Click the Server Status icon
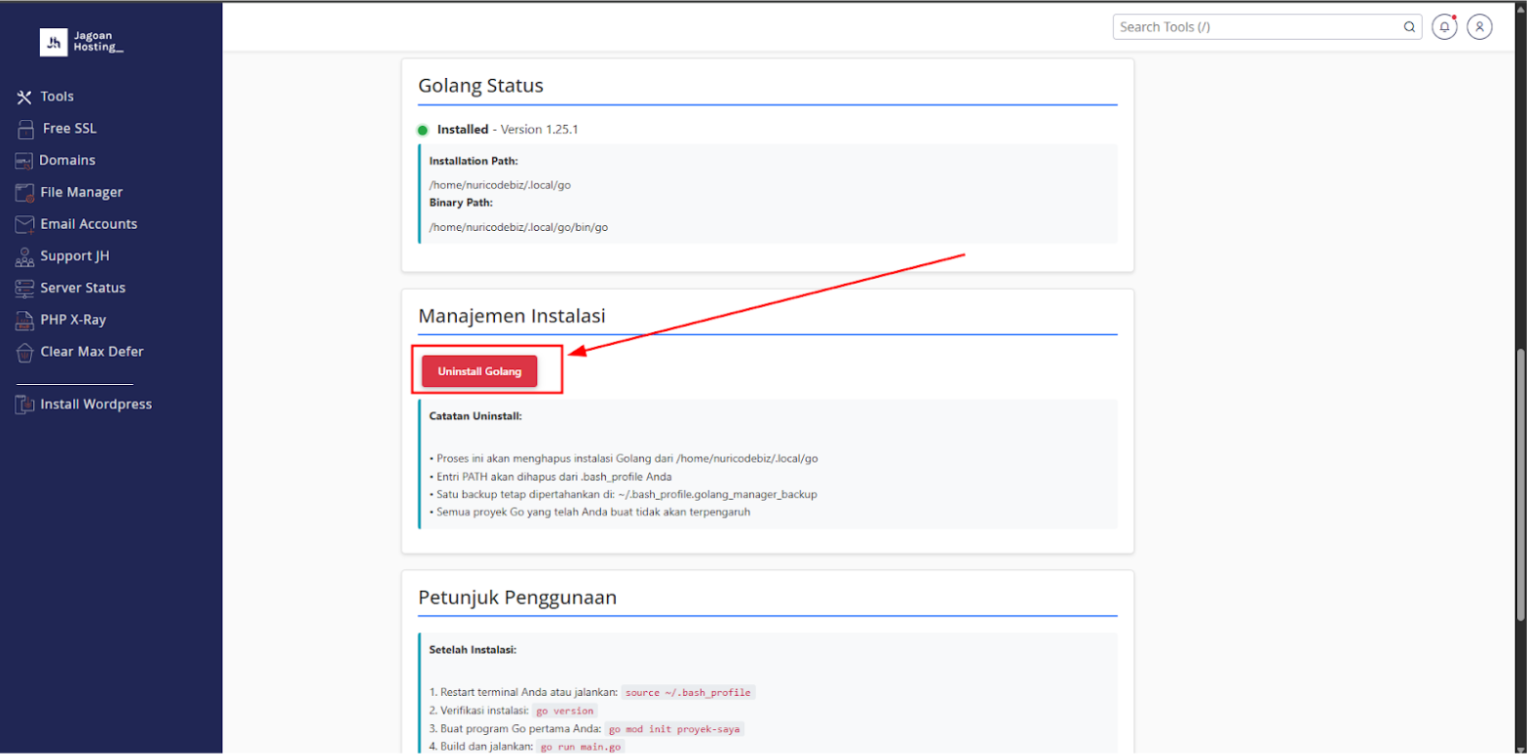1527x755 pixels. point(24,289)
